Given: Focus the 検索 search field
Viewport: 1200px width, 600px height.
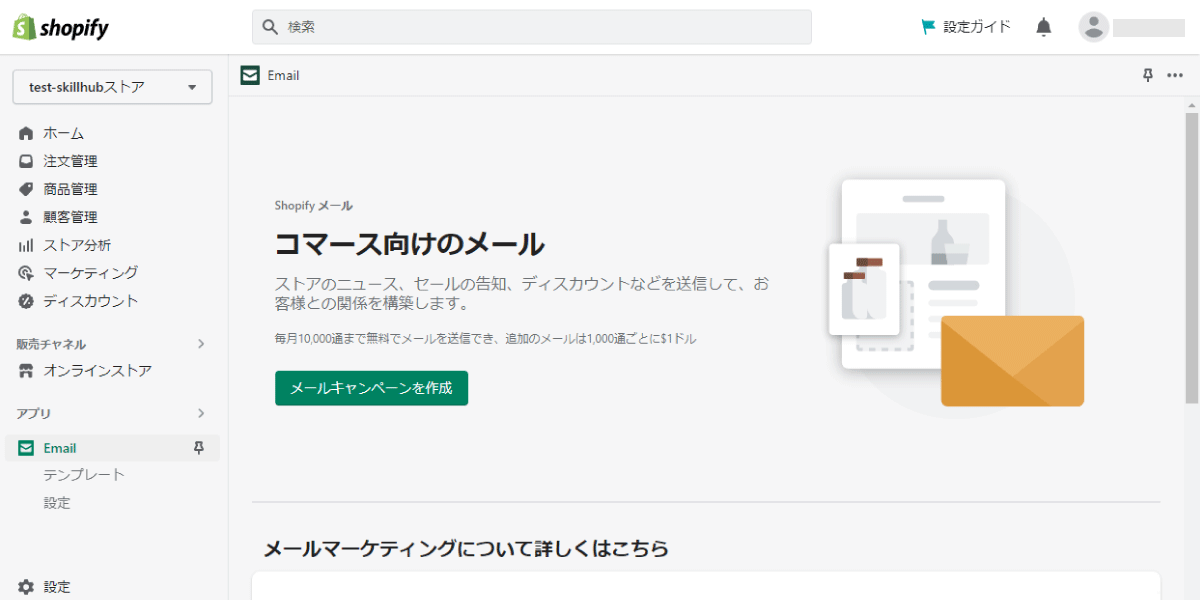Looking at the screenshot, I should pyautogui.click(x=531, y=27).
